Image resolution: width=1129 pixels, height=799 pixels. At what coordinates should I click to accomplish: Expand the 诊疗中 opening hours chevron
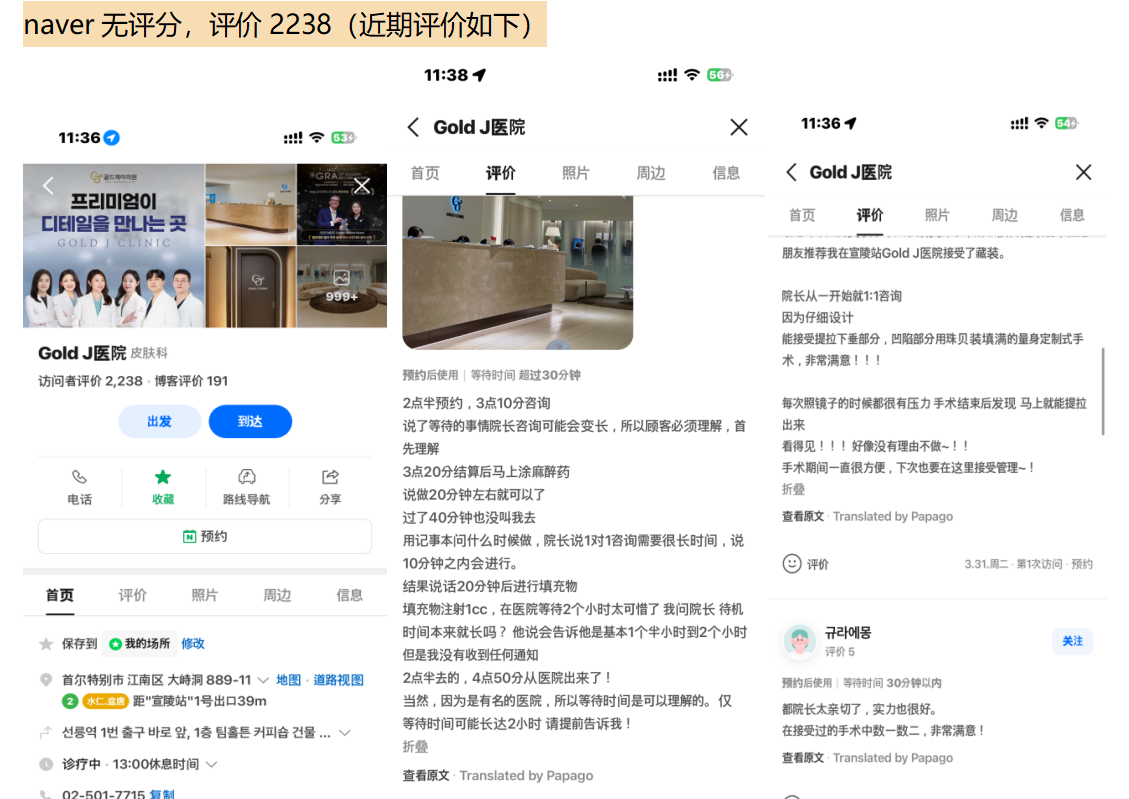(x=212, y=764)
